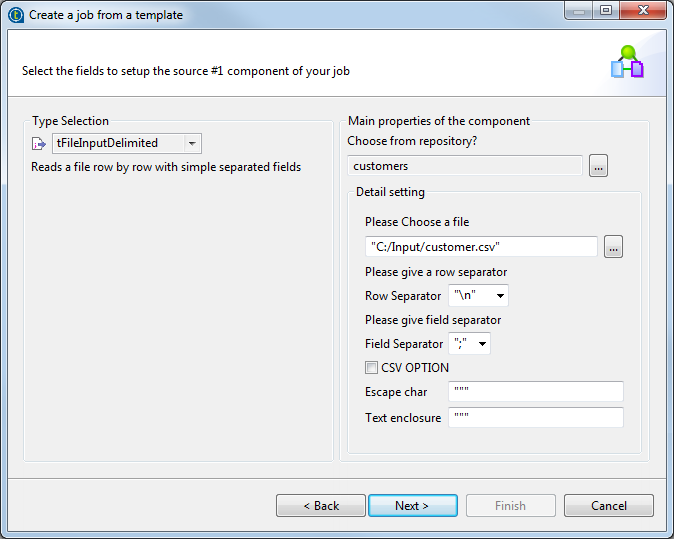Expand the tFileInputDelimited type dropdown
674x539 pixels.
193,144
